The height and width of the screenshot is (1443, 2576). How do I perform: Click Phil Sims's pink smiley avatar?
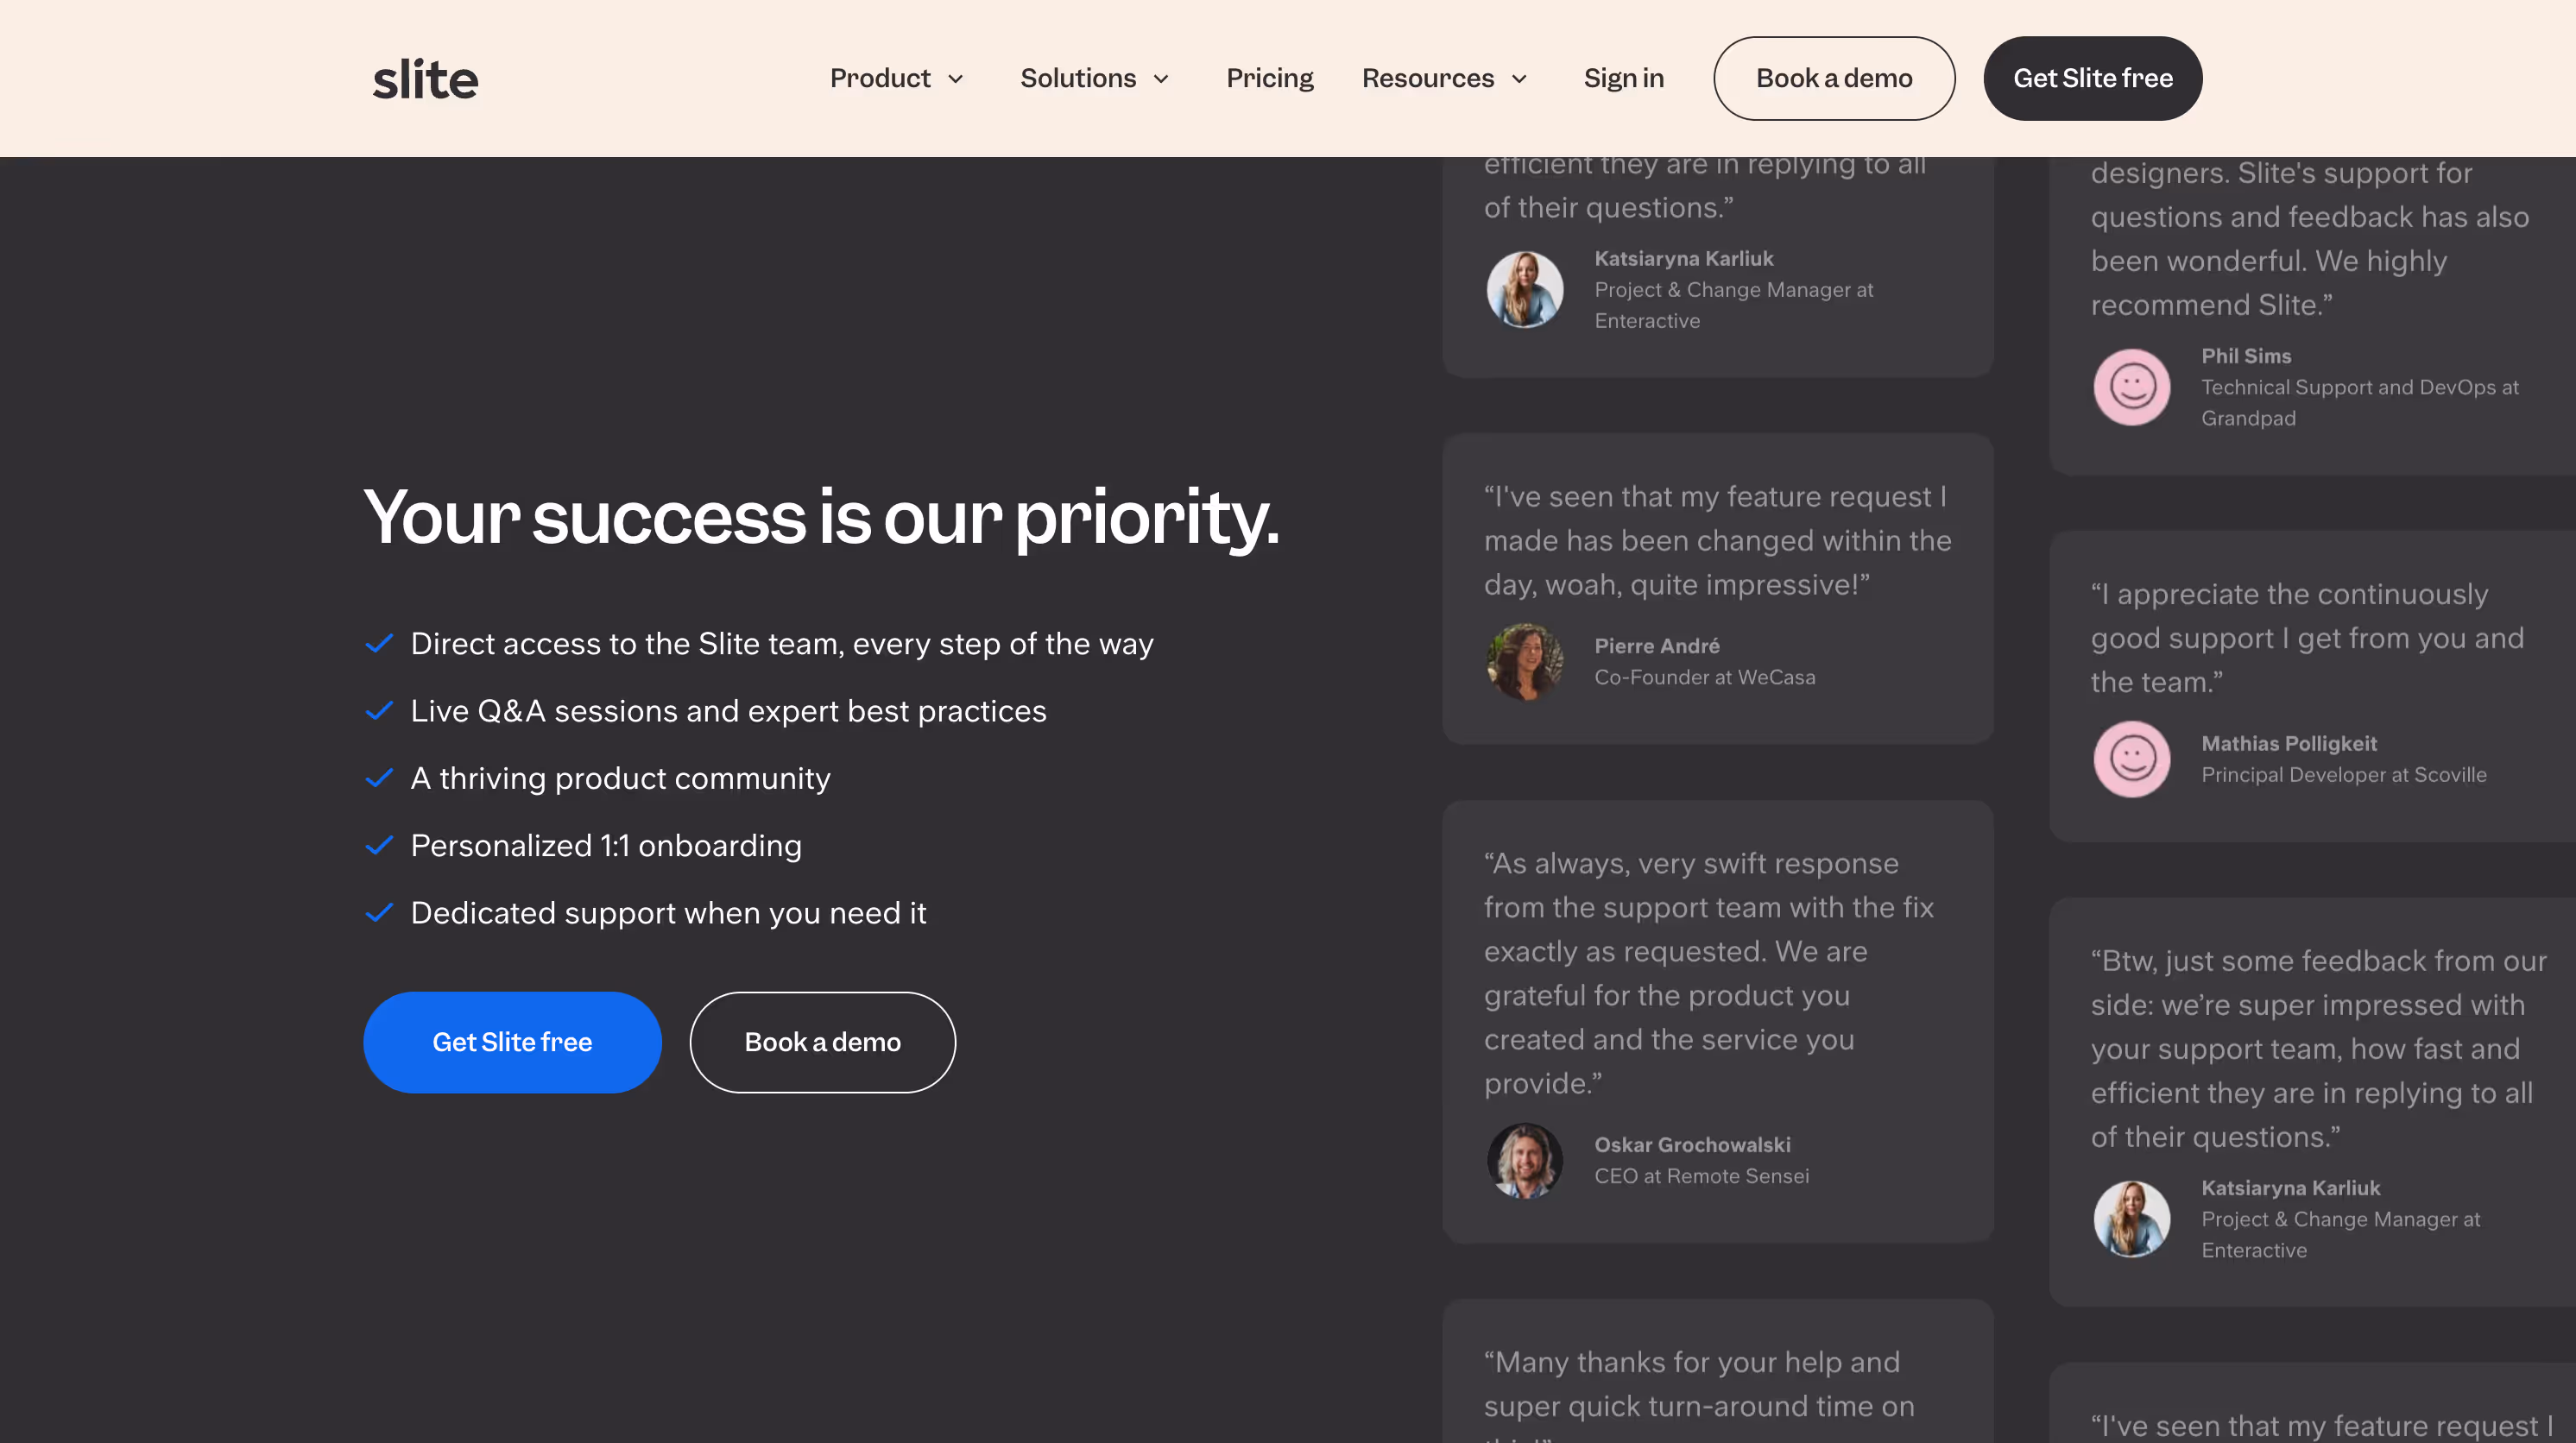[2132, 387]
